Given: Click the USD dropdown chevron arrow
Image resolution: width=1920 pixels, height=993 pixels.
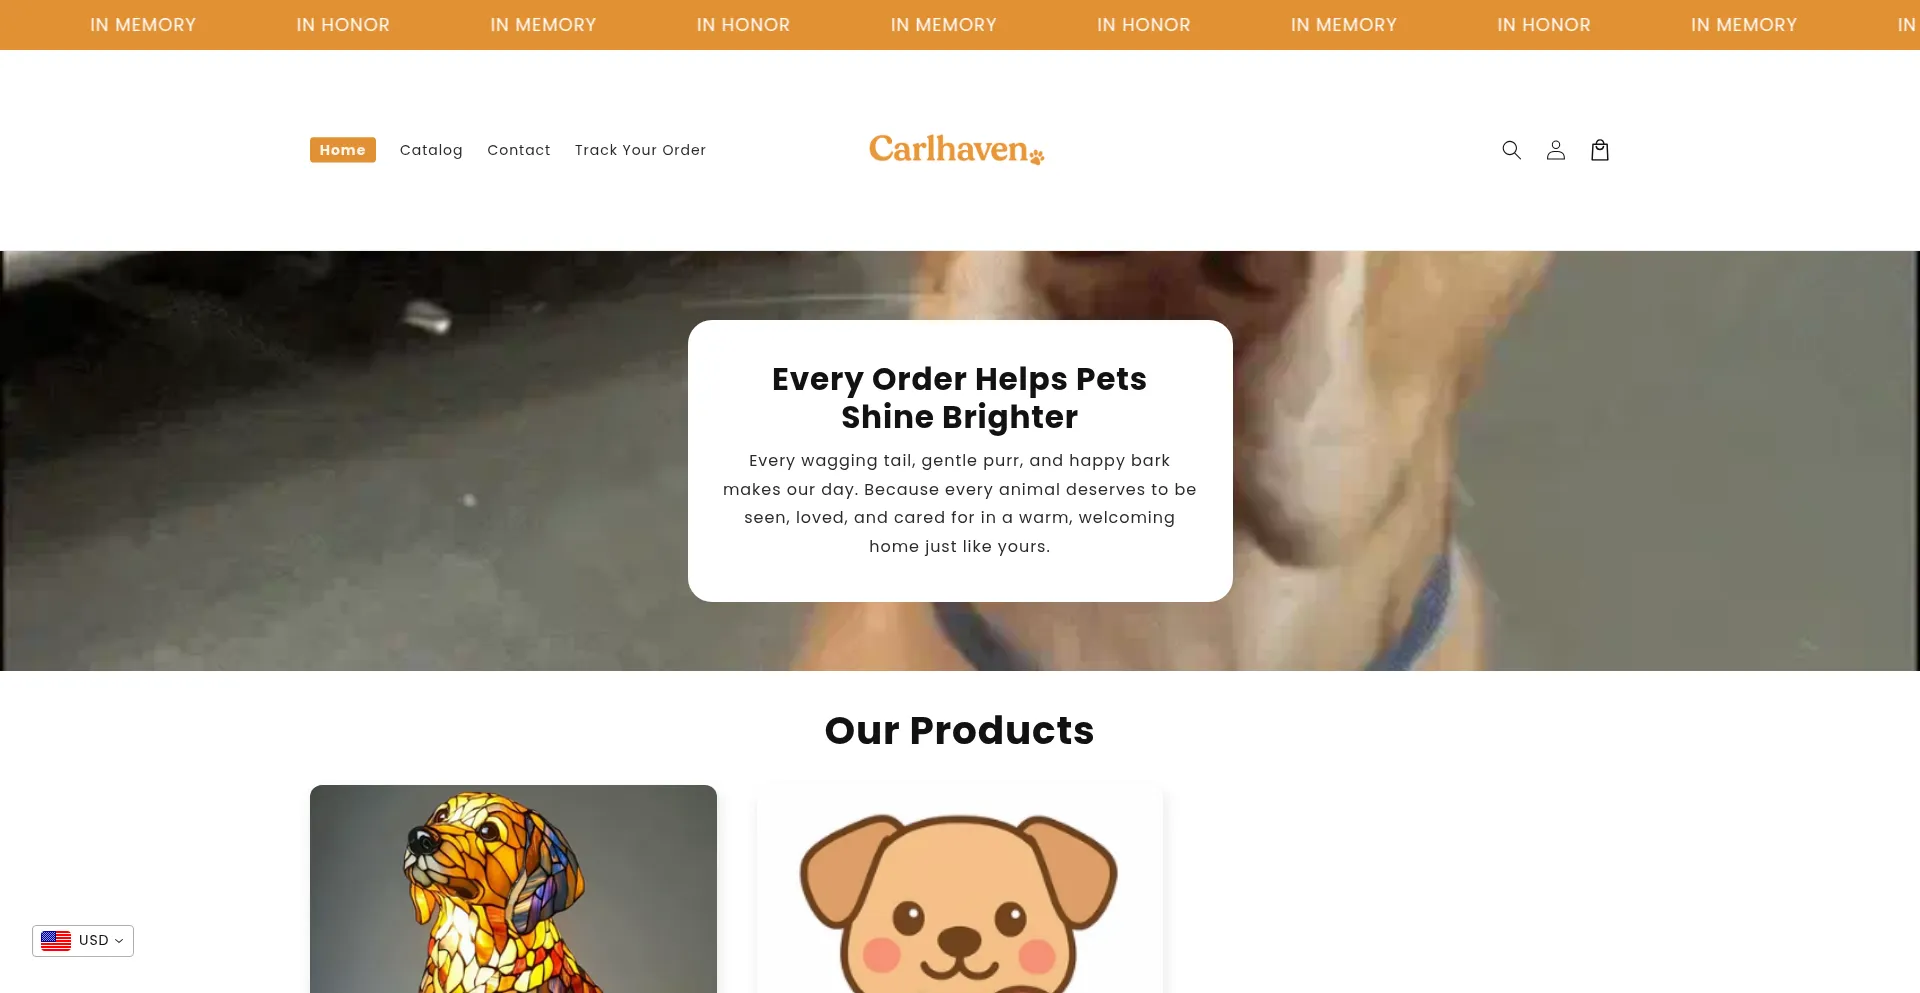Looking at the screenshot, I should [x=119, y=941].
